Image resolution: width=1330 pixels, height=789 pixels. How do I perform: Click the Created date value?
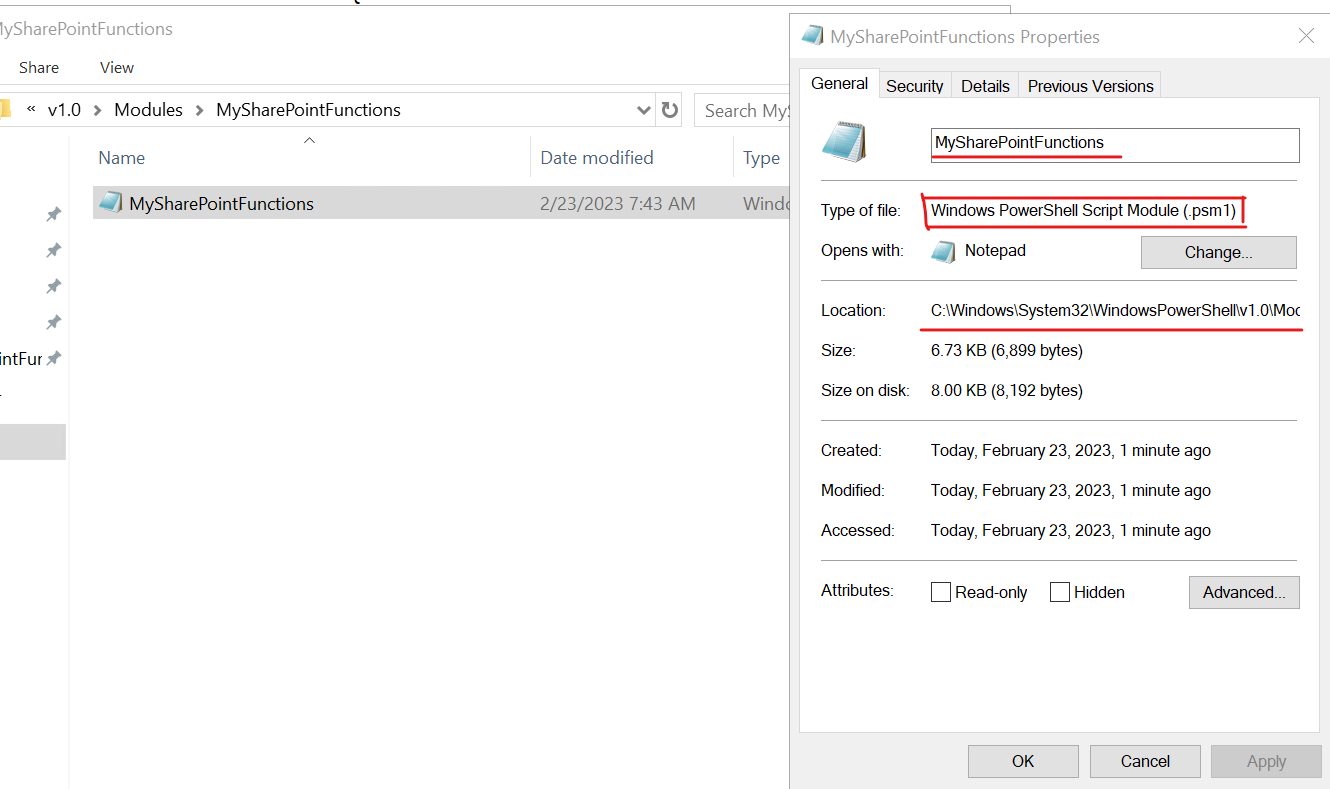pyautogui.click(x=1071, y=450)
